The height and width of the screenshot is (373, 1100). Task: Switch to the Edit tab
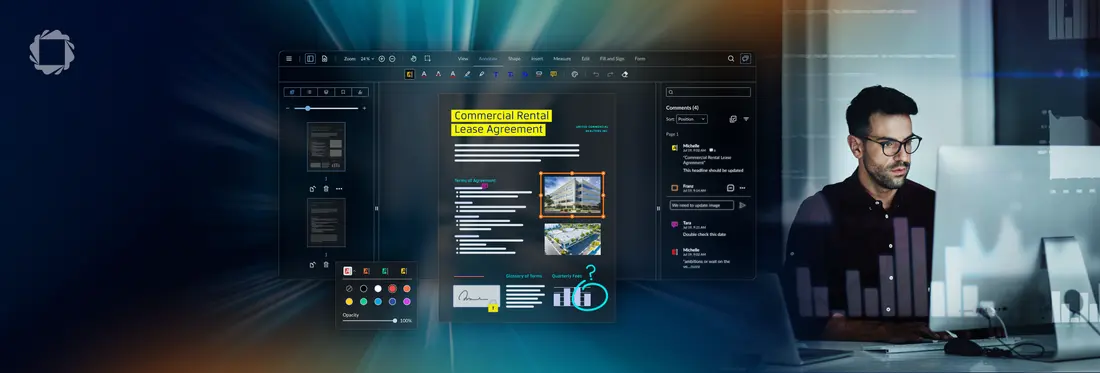(585, 59)
